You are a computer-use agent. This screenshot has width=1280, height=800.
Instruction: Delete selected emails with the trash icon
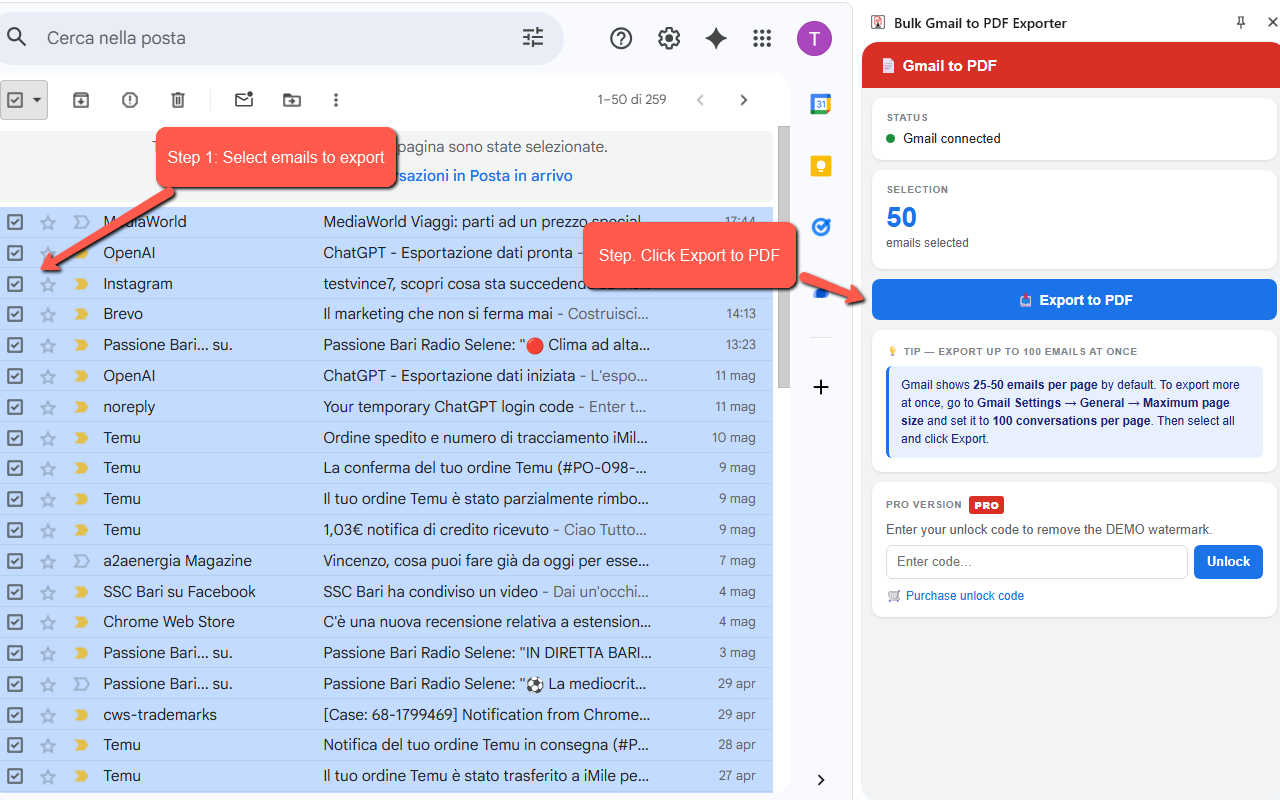point(178,100)
